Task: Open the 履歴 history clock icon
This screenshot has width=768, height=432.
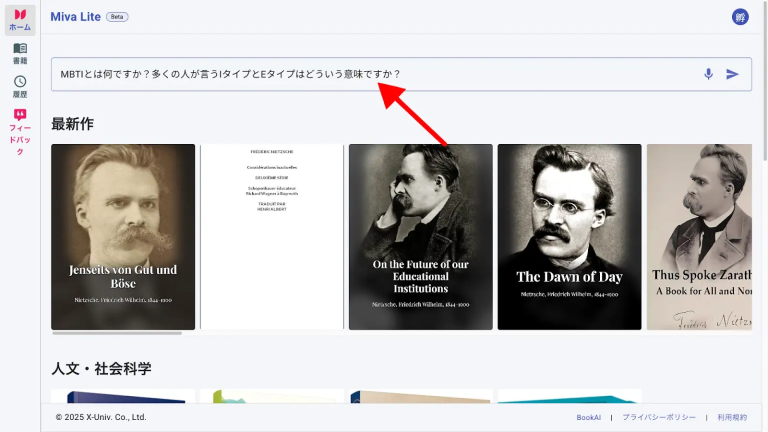Action: (20, 86)
